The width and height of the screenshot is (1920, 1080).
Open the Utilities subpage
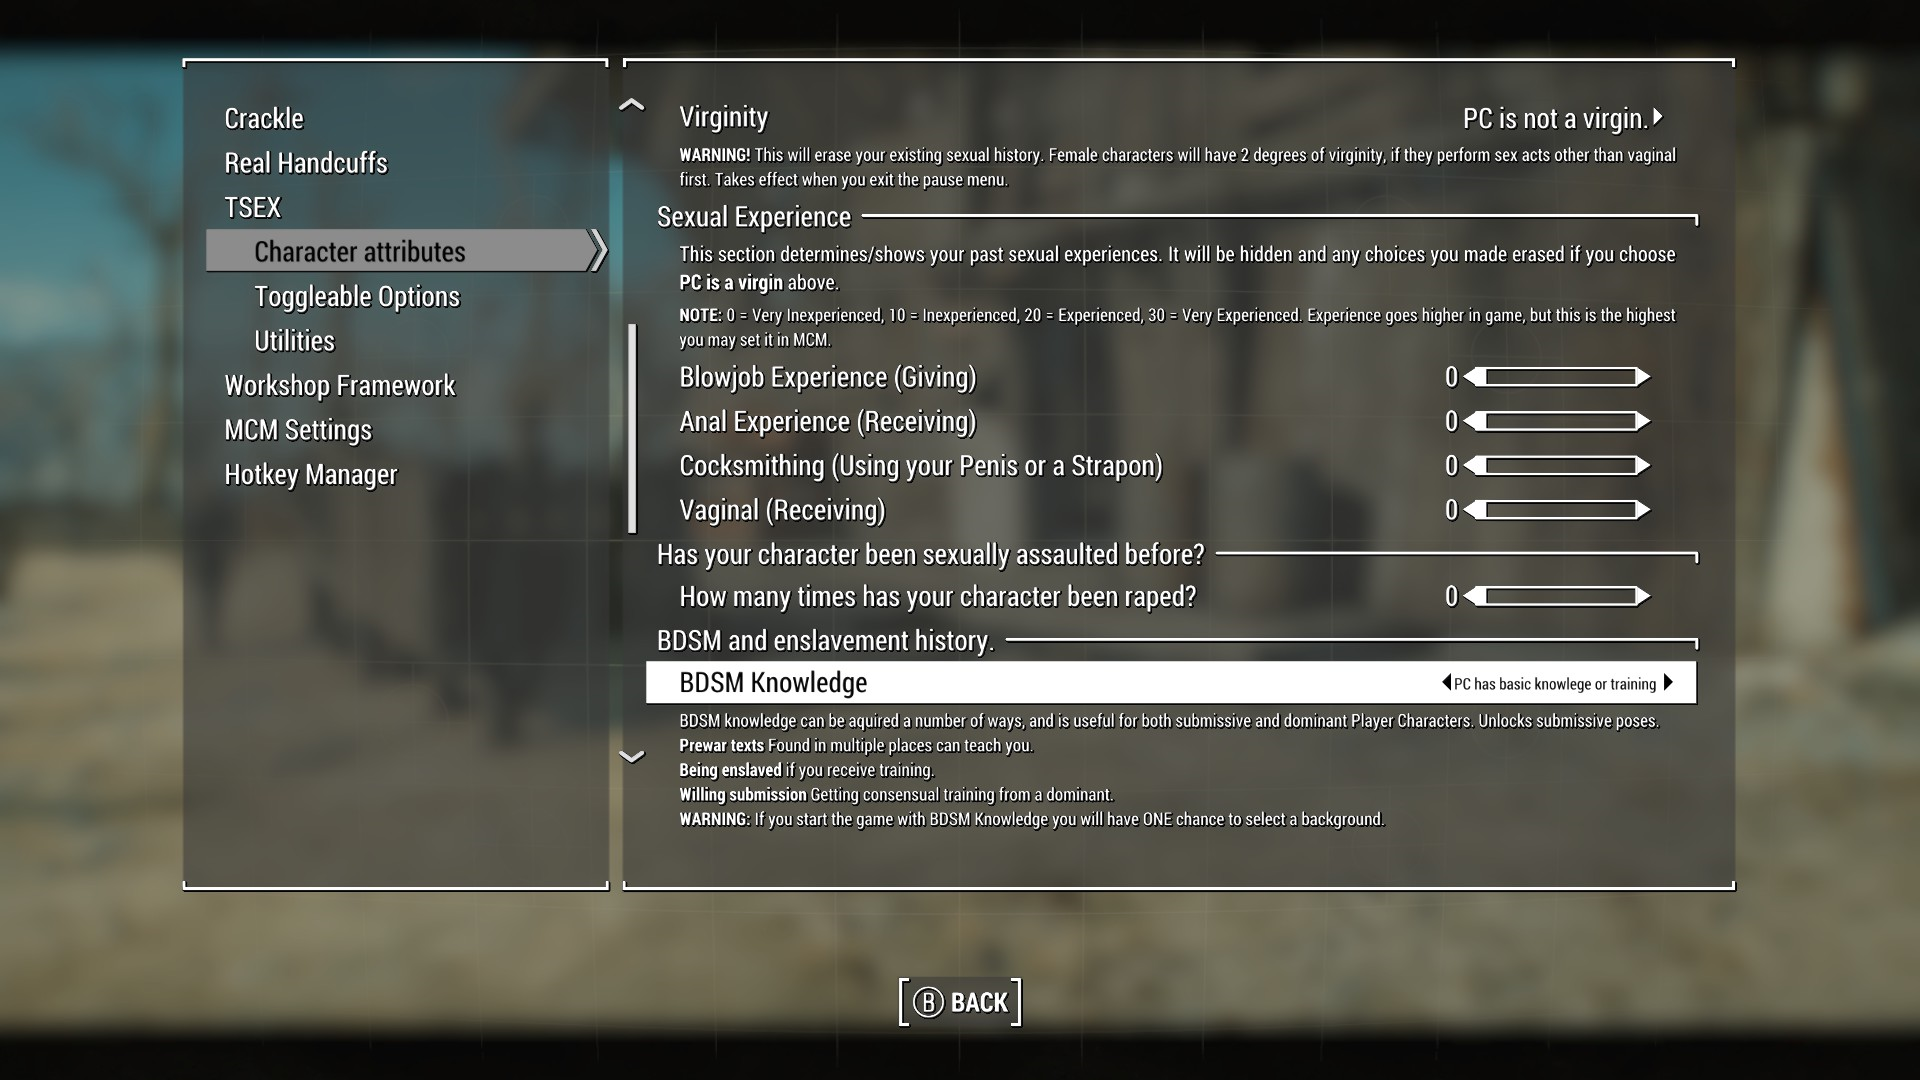pos(294,341)
